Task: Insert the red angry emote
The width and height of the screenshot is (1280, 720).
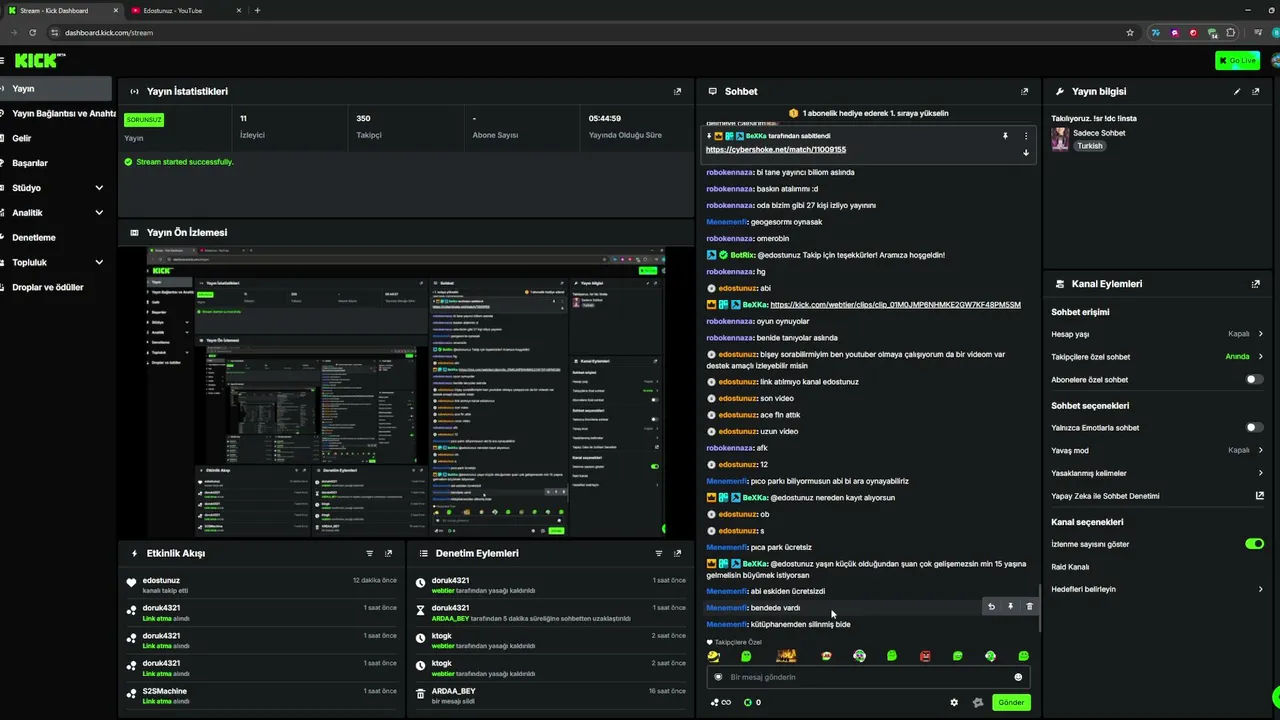Action: 925,656
